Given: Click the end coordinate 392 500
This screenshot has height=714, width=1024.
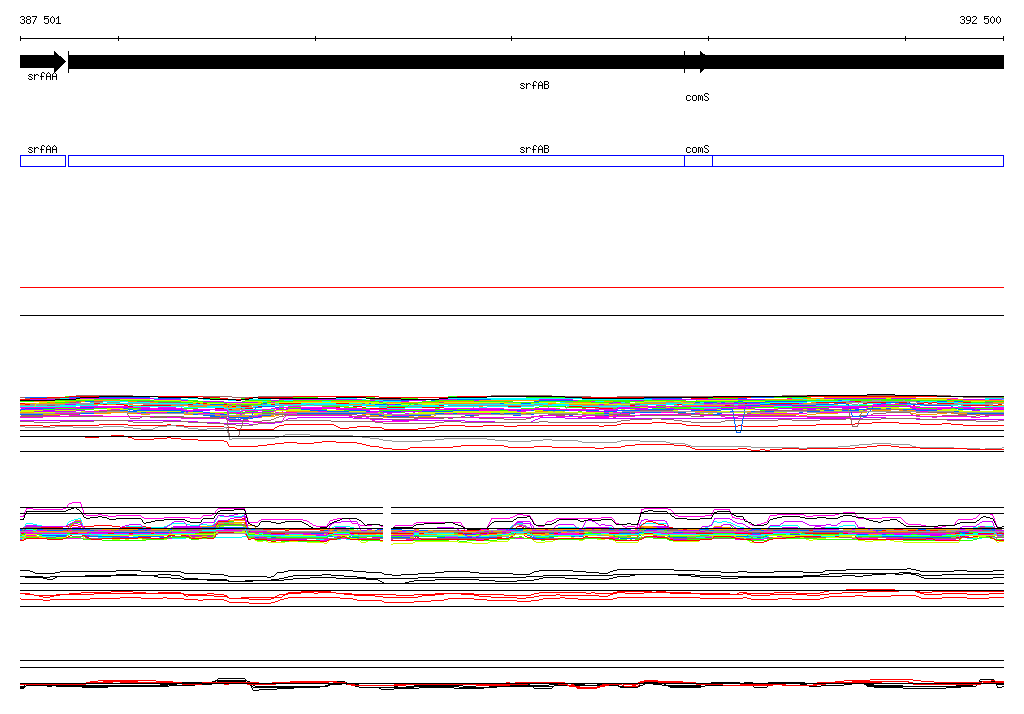Looking at the screenshot, I should pos(980,20).
